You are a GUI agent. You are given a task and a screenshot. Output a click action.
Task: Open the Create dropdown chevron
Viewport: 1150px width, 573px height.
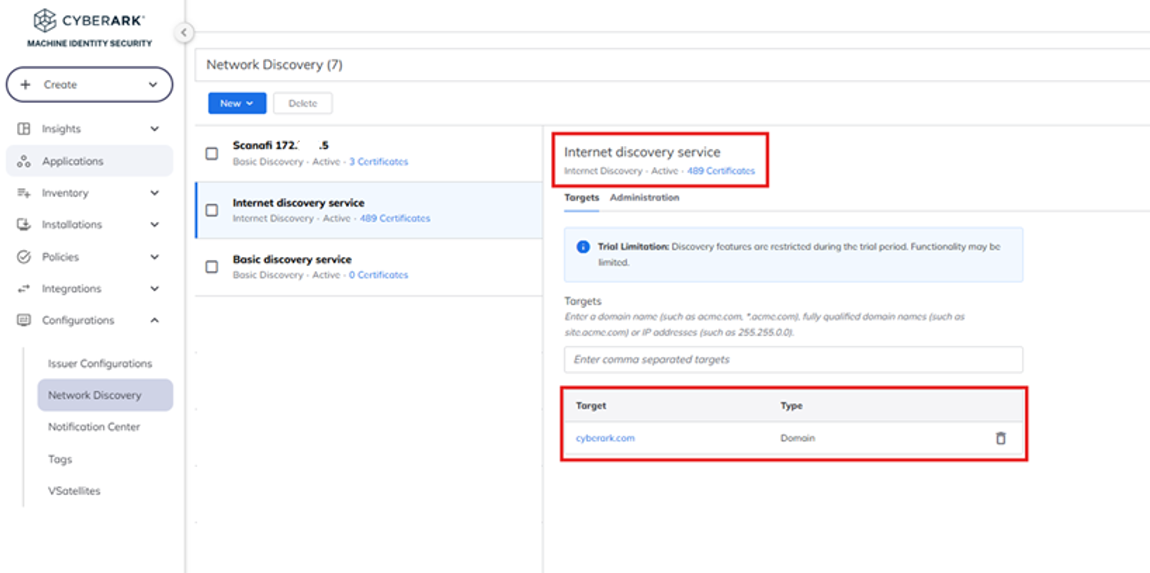[153, 84]
